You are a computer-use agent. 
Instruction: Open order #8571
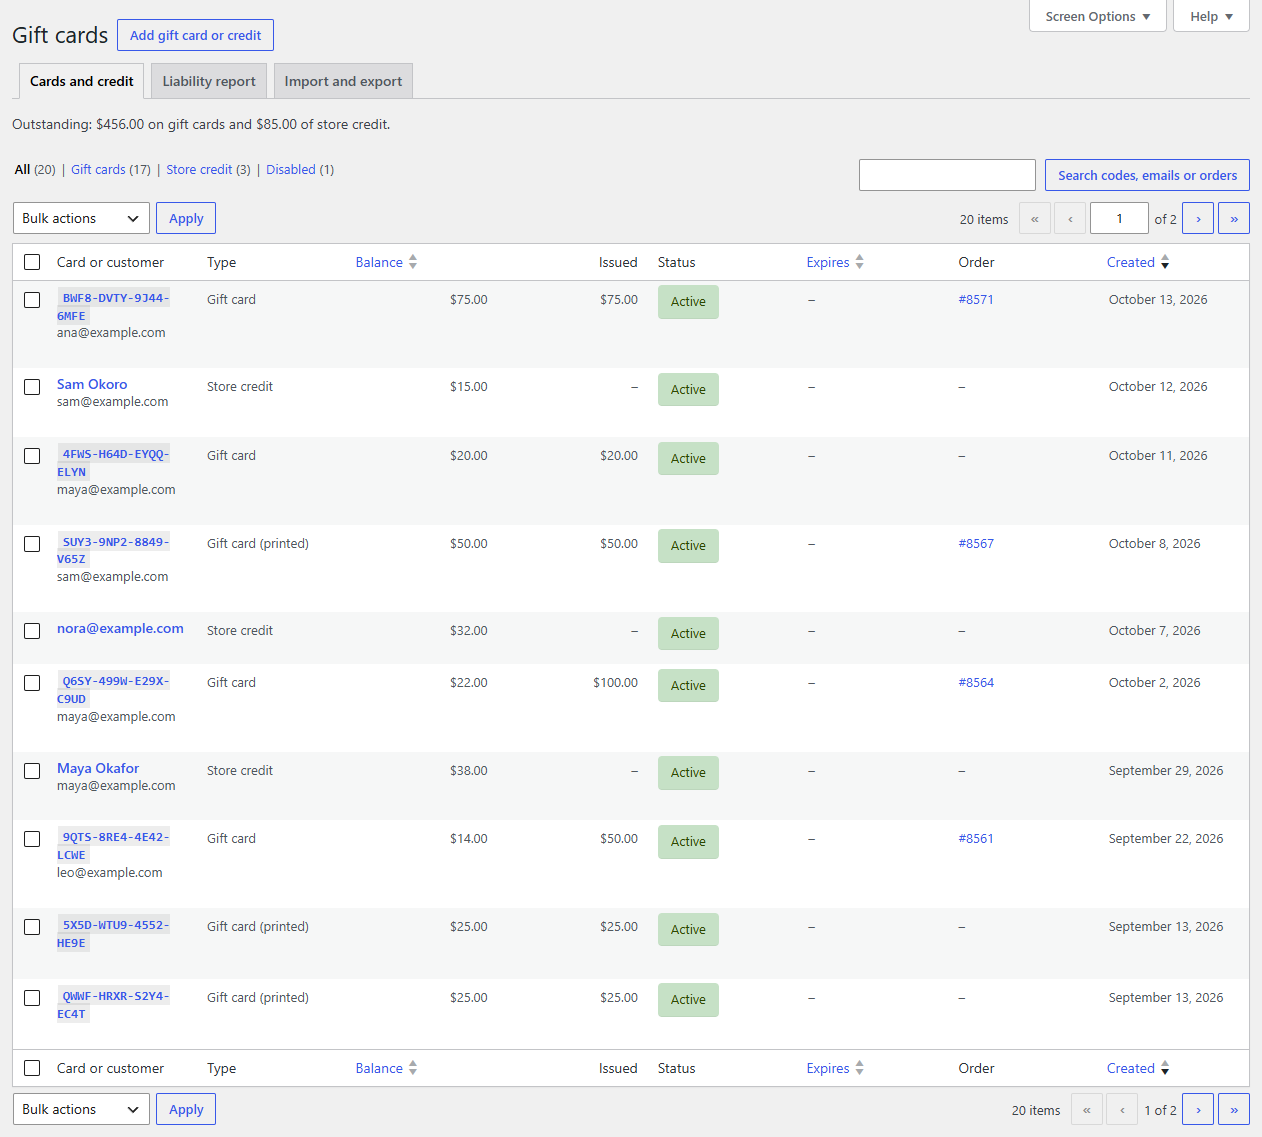[976, 299]
